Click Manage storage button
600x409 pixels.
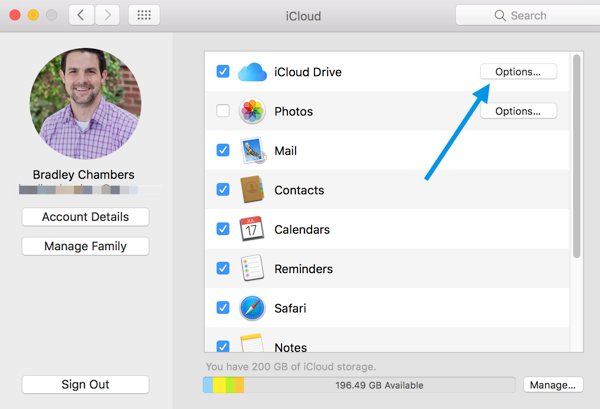point(553,385)
